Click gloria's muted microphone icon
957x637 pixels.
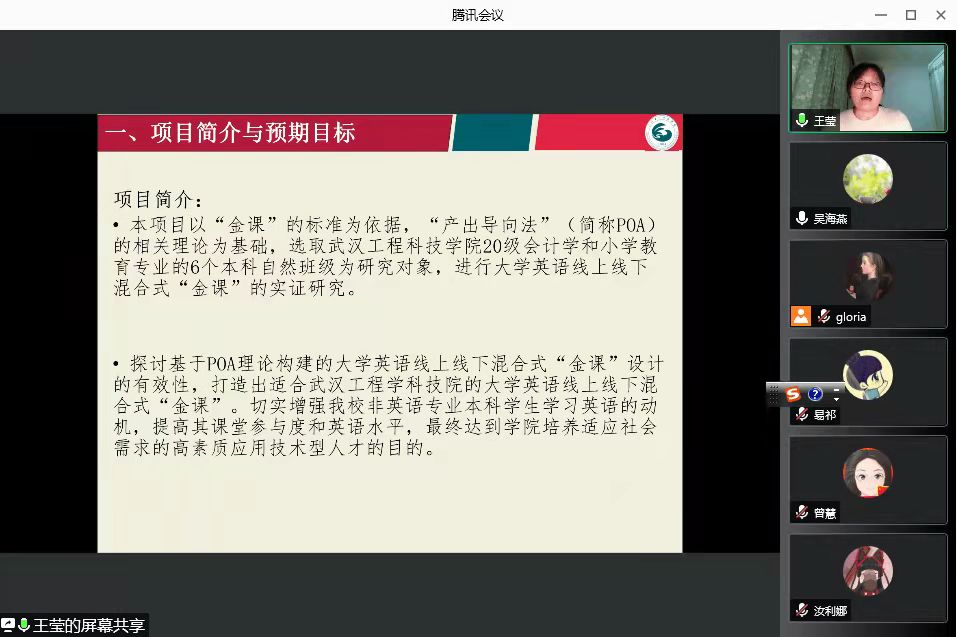824,316
